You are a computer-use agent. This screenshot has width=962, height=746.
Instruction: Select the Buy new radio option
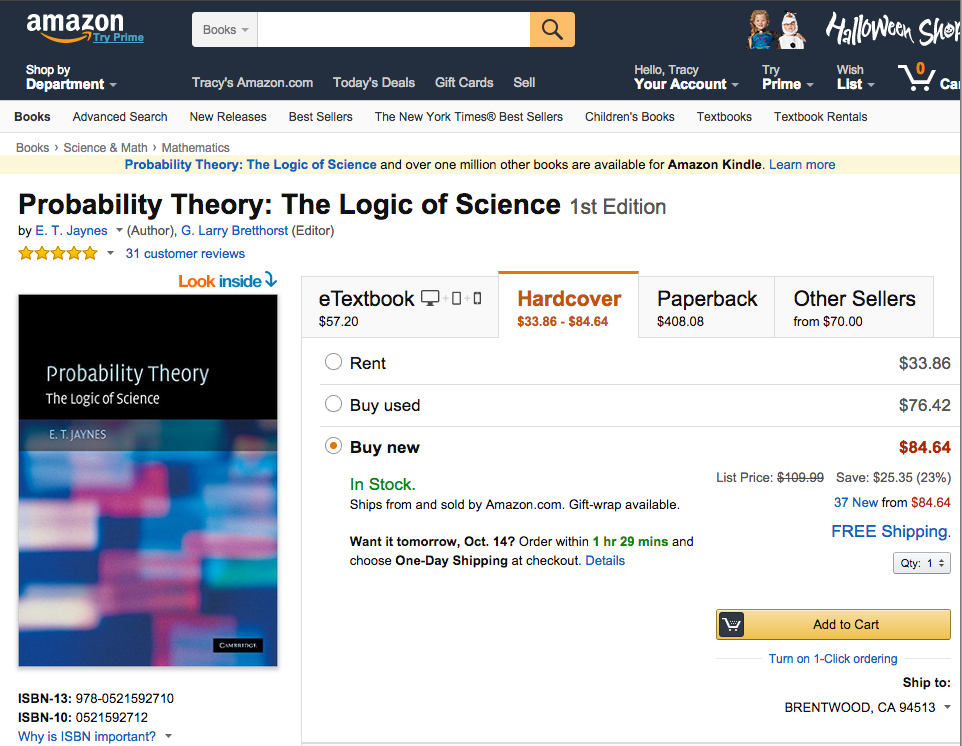(x=333, y=446)
